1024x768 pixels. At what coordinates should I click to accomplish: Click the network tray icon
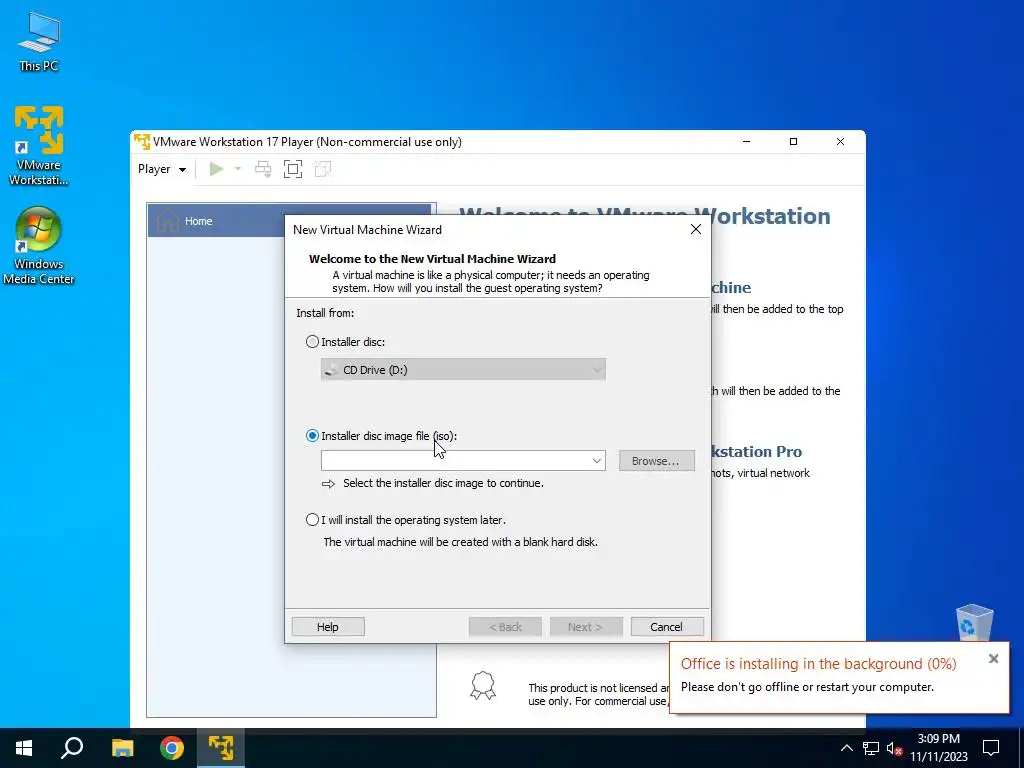click(871, 748)
